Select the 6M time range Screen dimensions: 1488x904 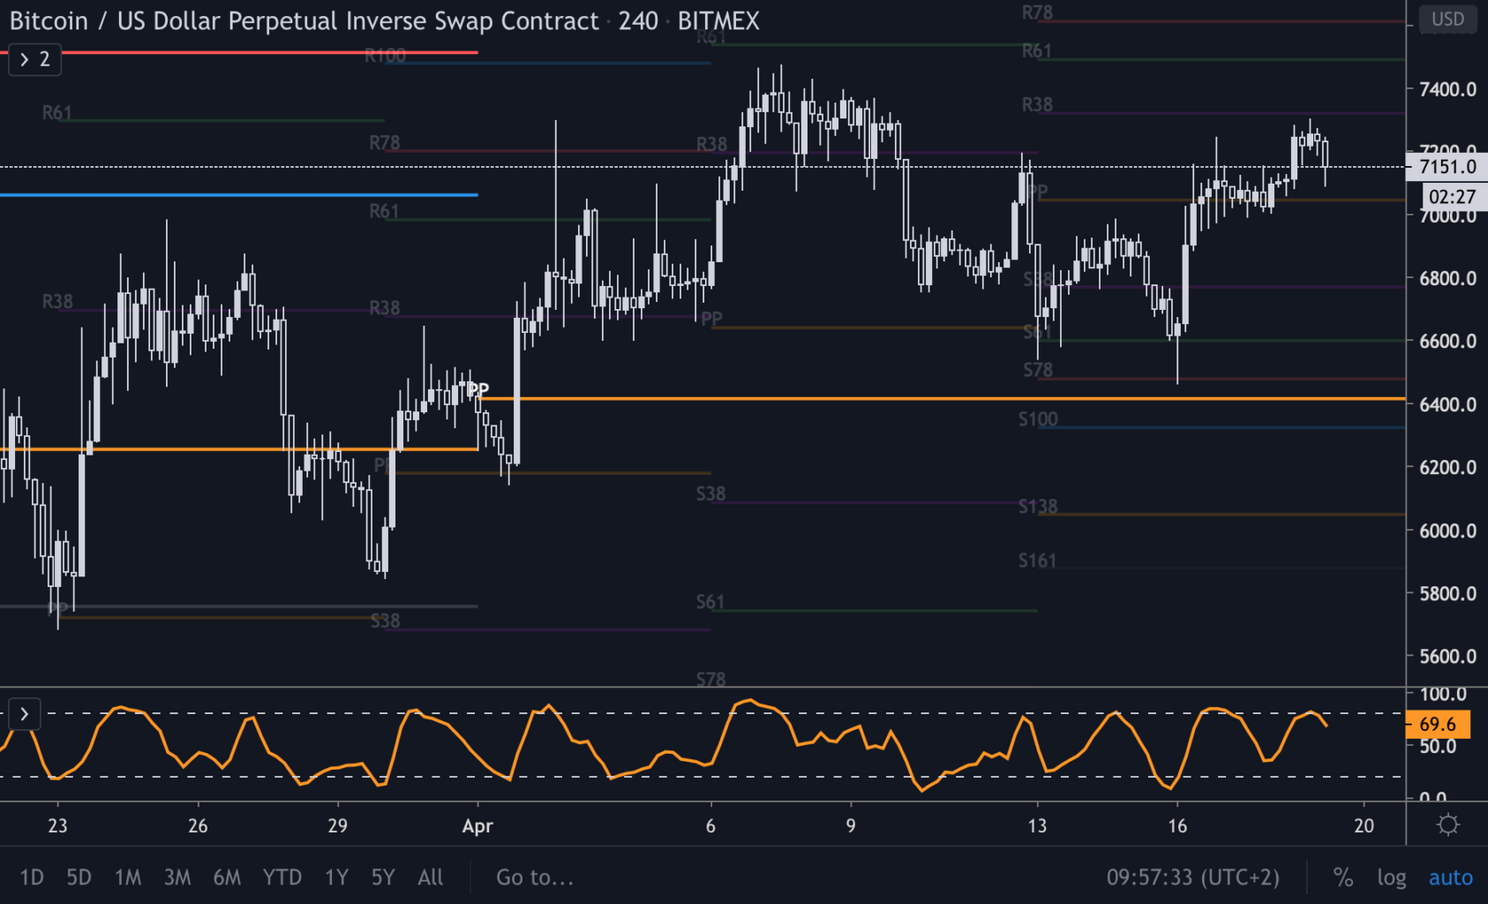pos(227,877)
